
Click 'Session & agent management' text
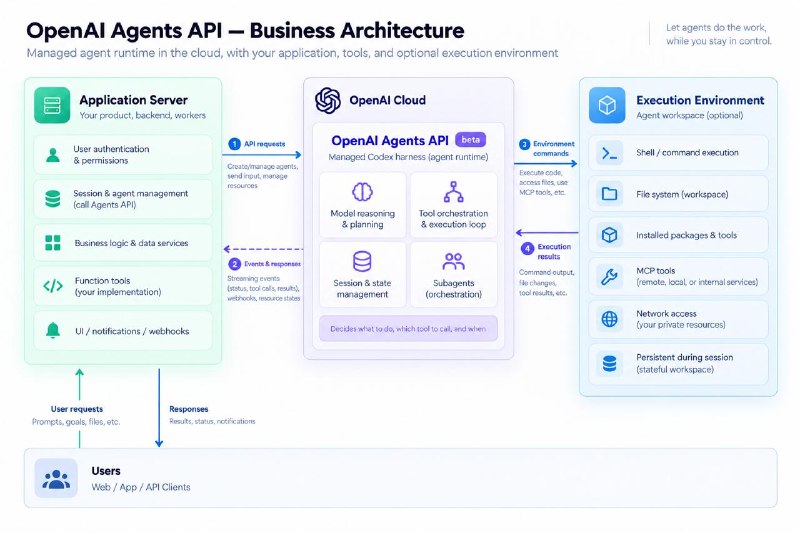click(x=131, y=193)
